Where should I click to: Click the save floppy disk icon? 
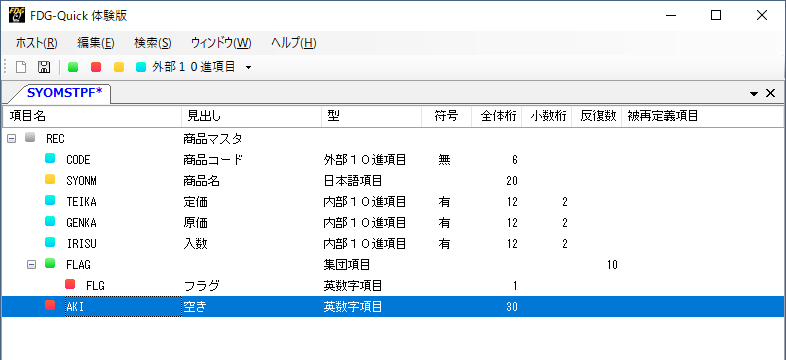pyautogui.click(x=44, y=67)
